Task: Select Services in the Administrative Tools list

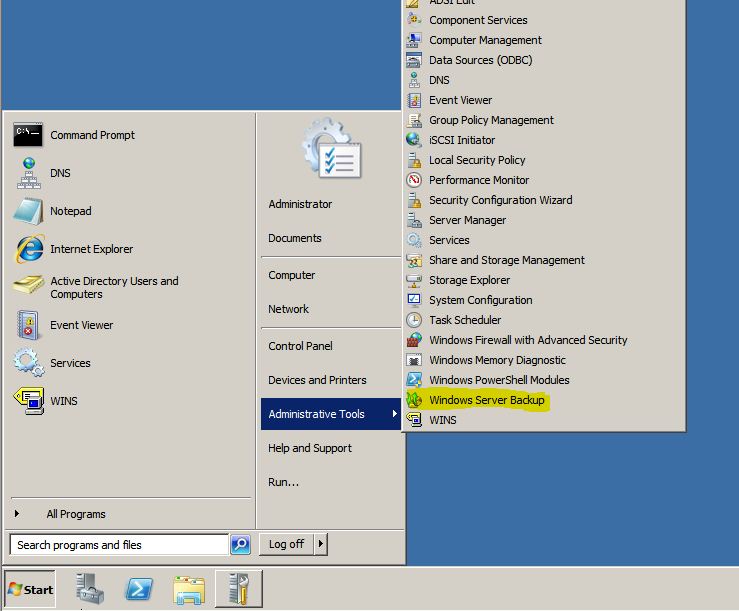Action: 449,240
